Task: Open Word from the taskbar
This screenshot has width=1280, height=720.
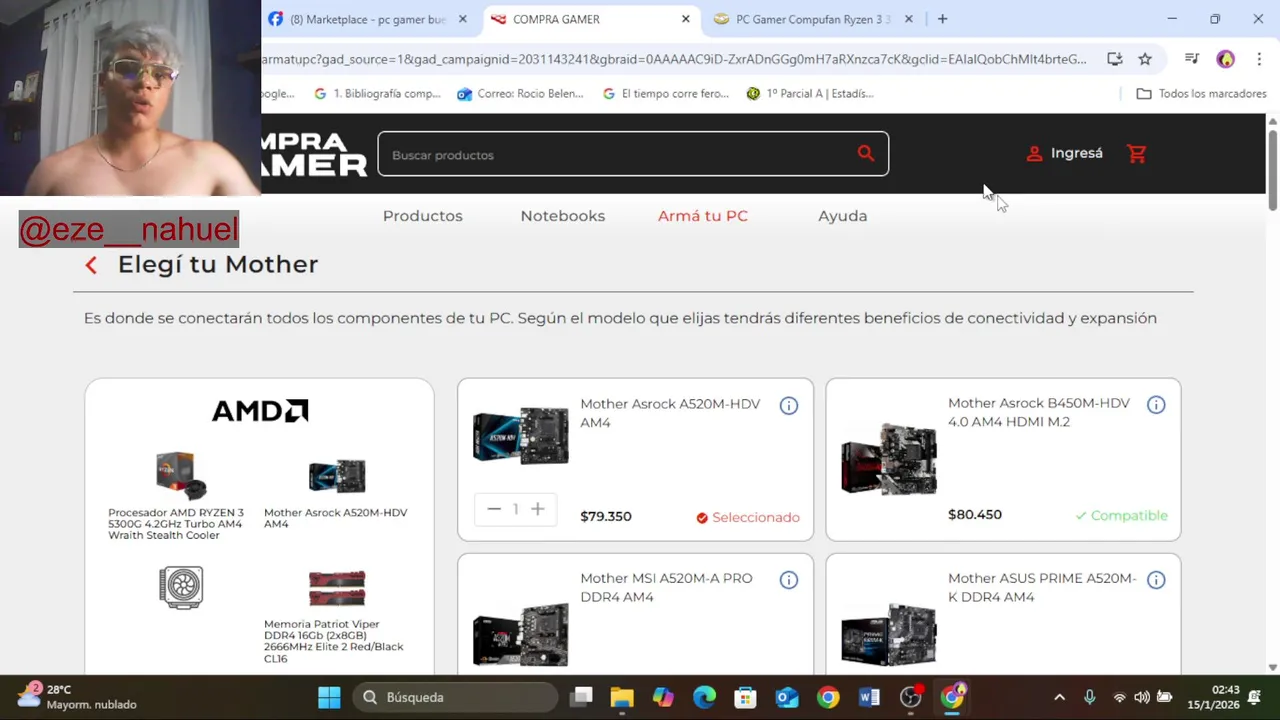Action: click(x=869, y=697)
